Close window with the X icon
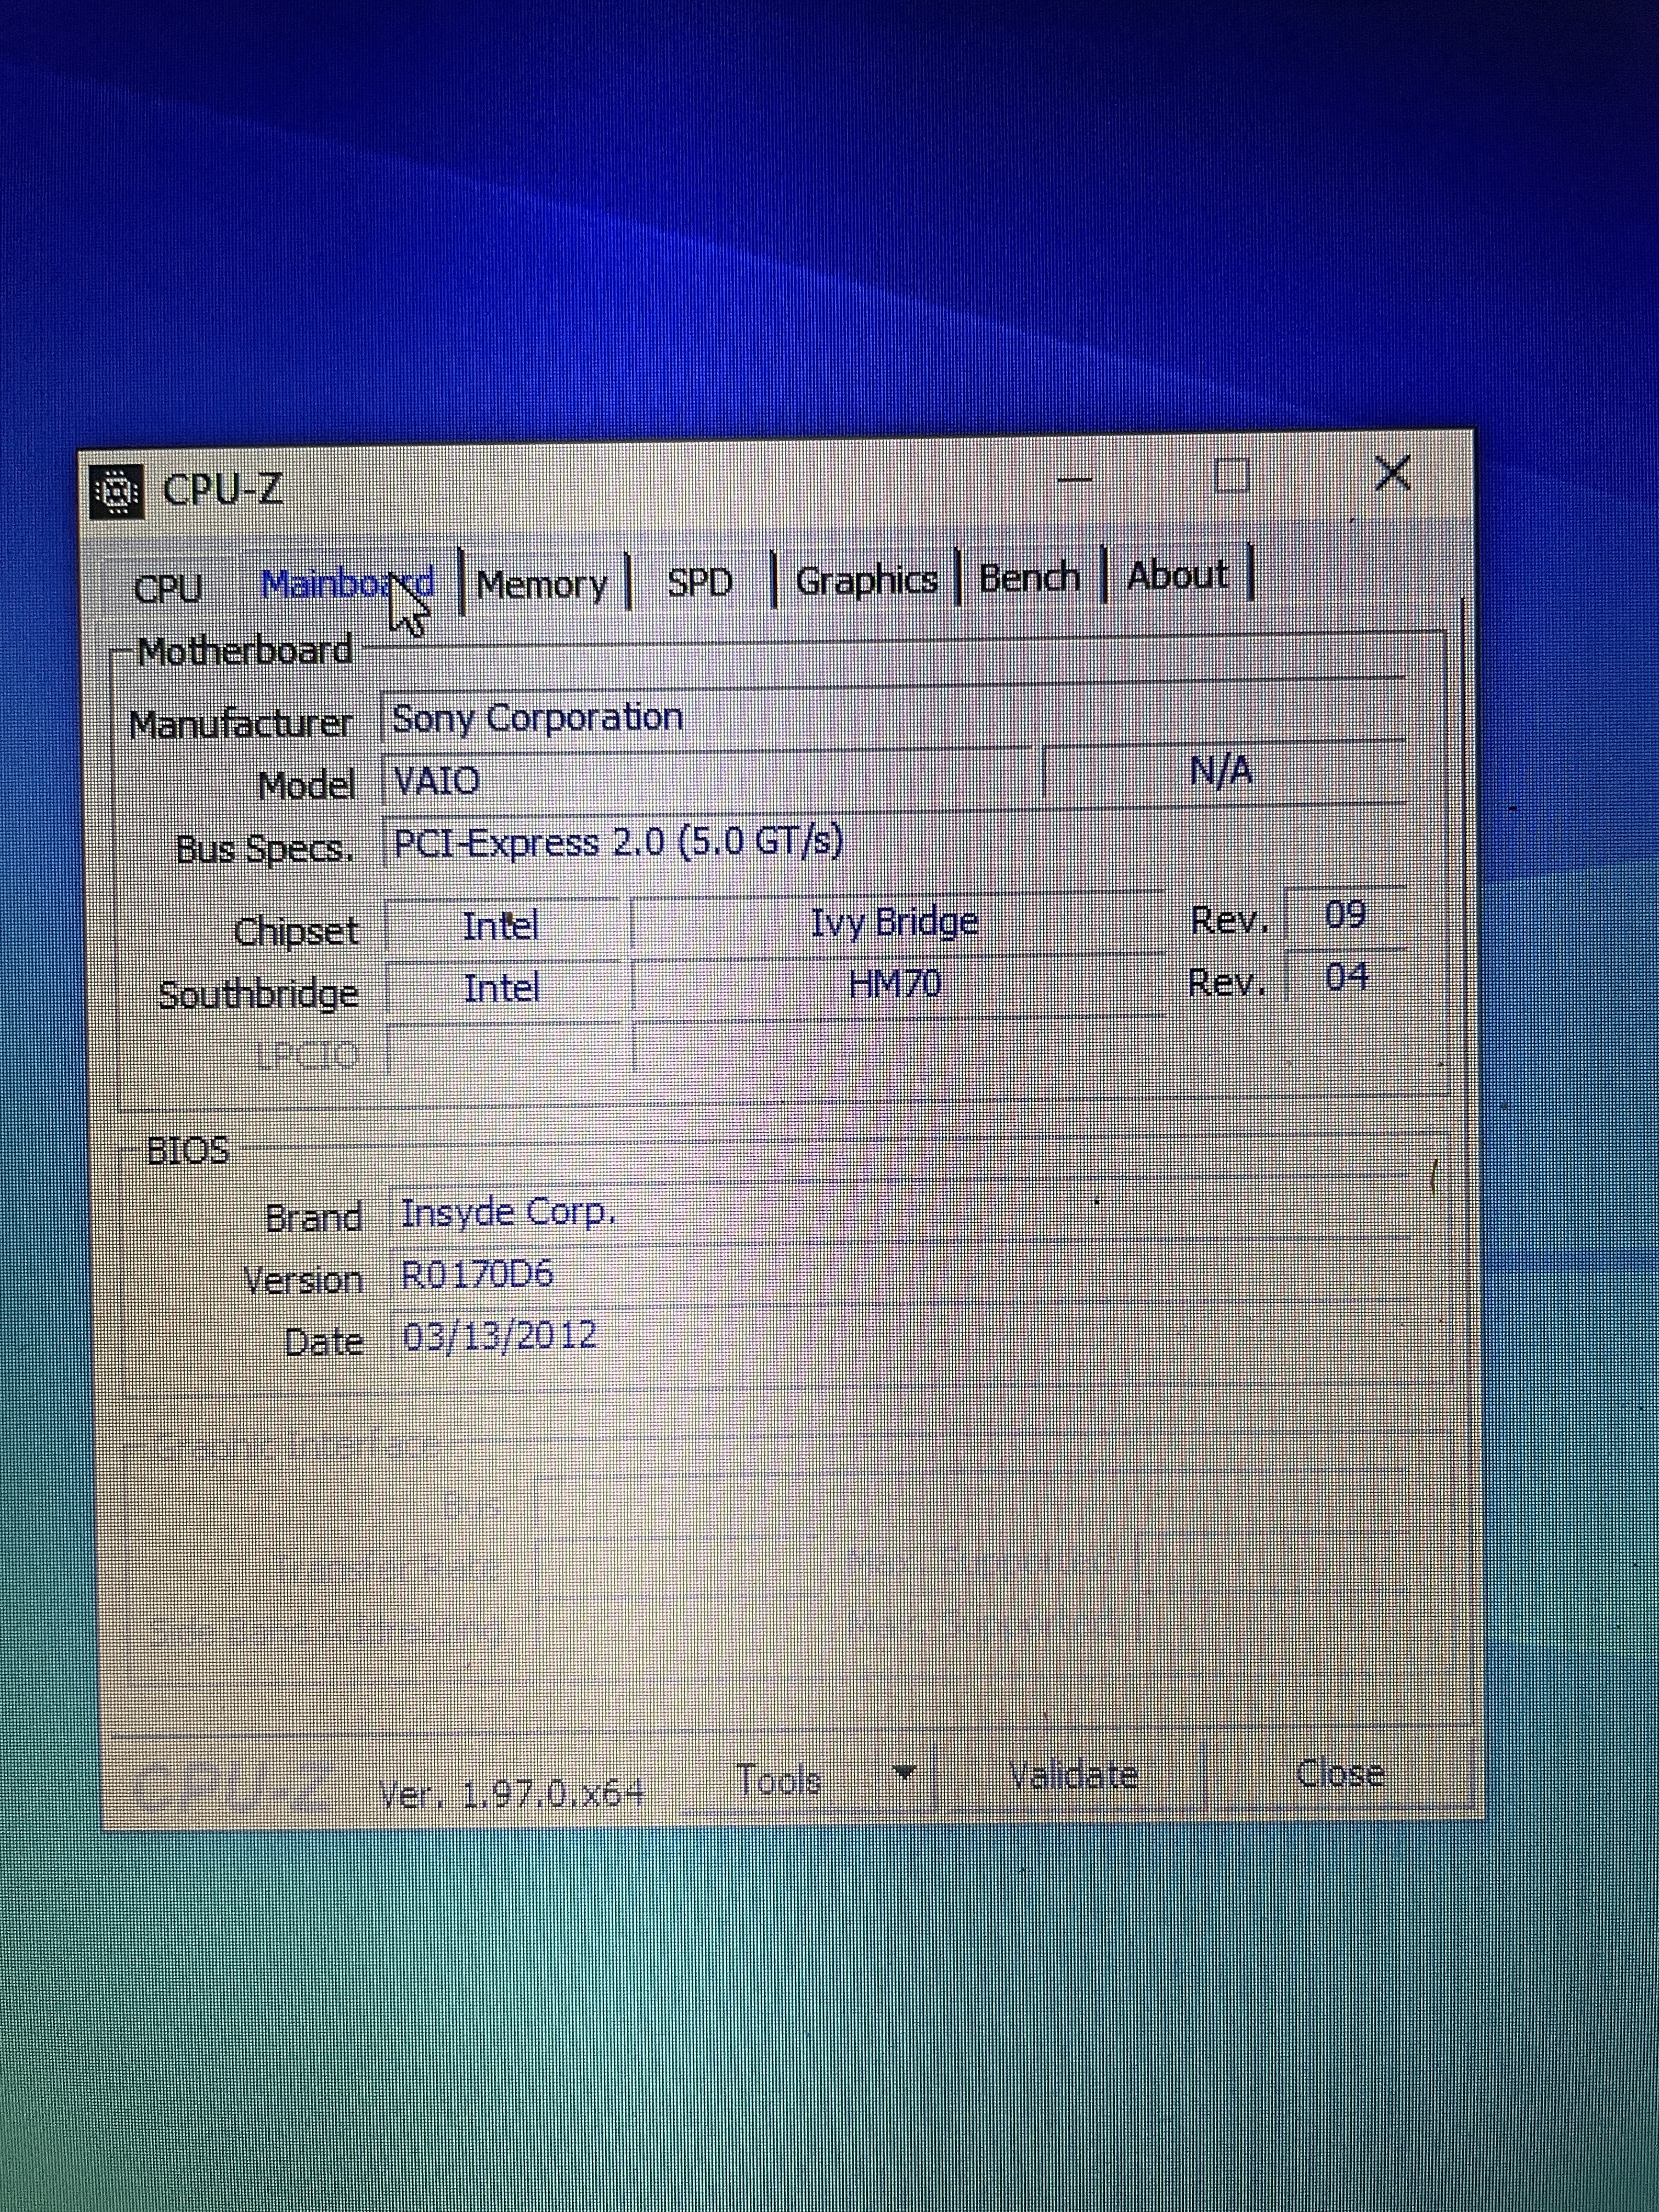 click(x=1392, y=473)
